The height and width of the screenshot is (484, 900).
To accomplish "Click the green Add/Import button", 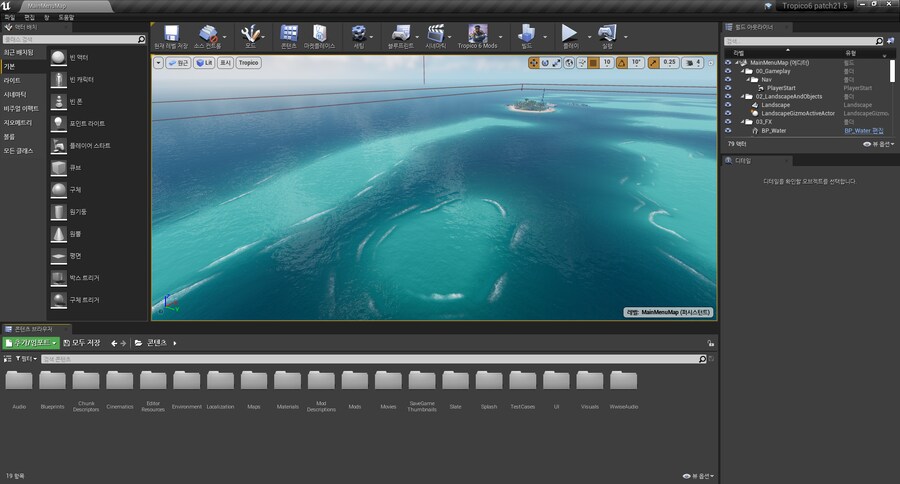I will pos(31,343).
